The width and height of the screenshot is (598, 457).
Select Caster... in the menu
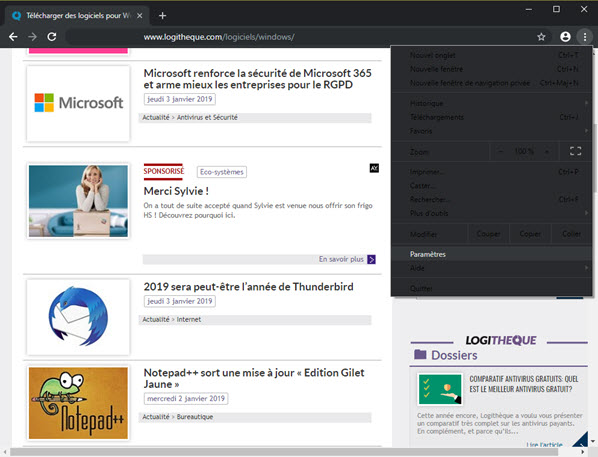(492, 186)
